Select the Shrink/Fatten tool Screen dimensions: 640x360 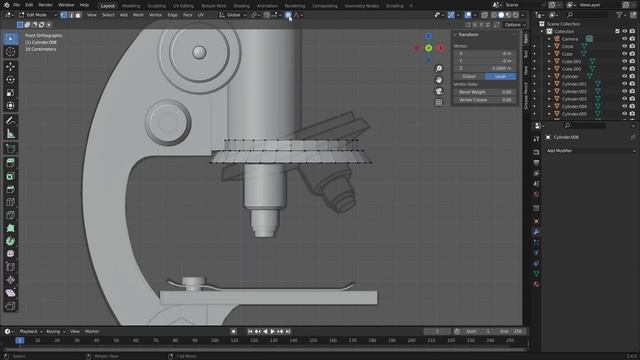pyautogui.click(x=11, y=280)
